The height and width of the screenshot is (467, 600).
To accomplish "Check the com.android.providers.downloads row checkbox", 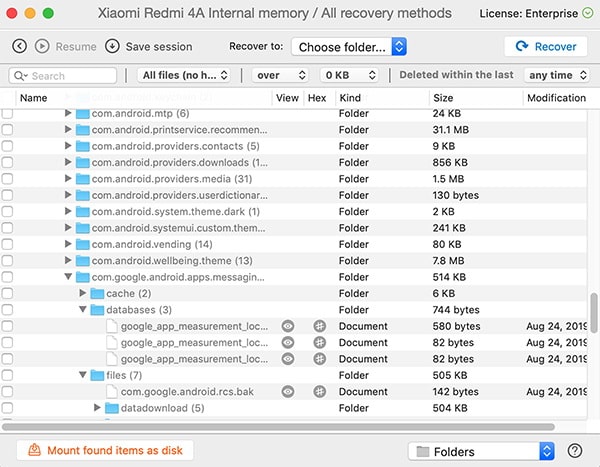I will tap(7, 163).
